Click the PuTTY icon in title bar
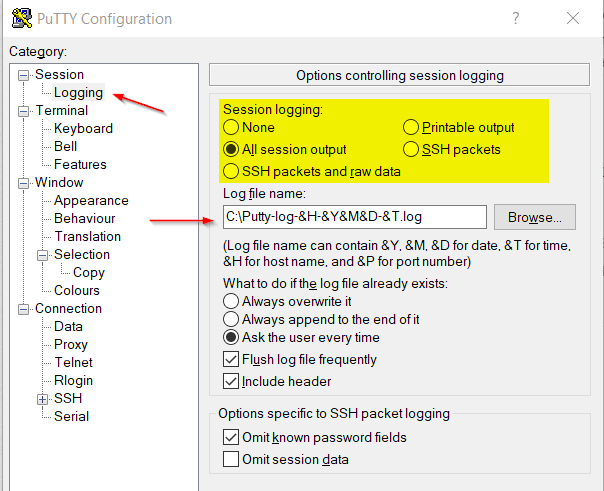Viewport: 604px width, 491px height. [18, 19]
